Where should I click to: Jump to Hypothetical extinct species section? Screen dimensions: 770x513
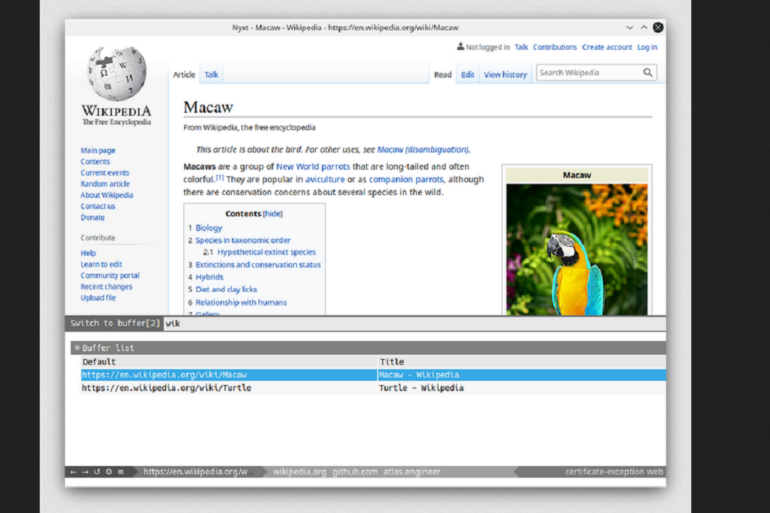267,252
